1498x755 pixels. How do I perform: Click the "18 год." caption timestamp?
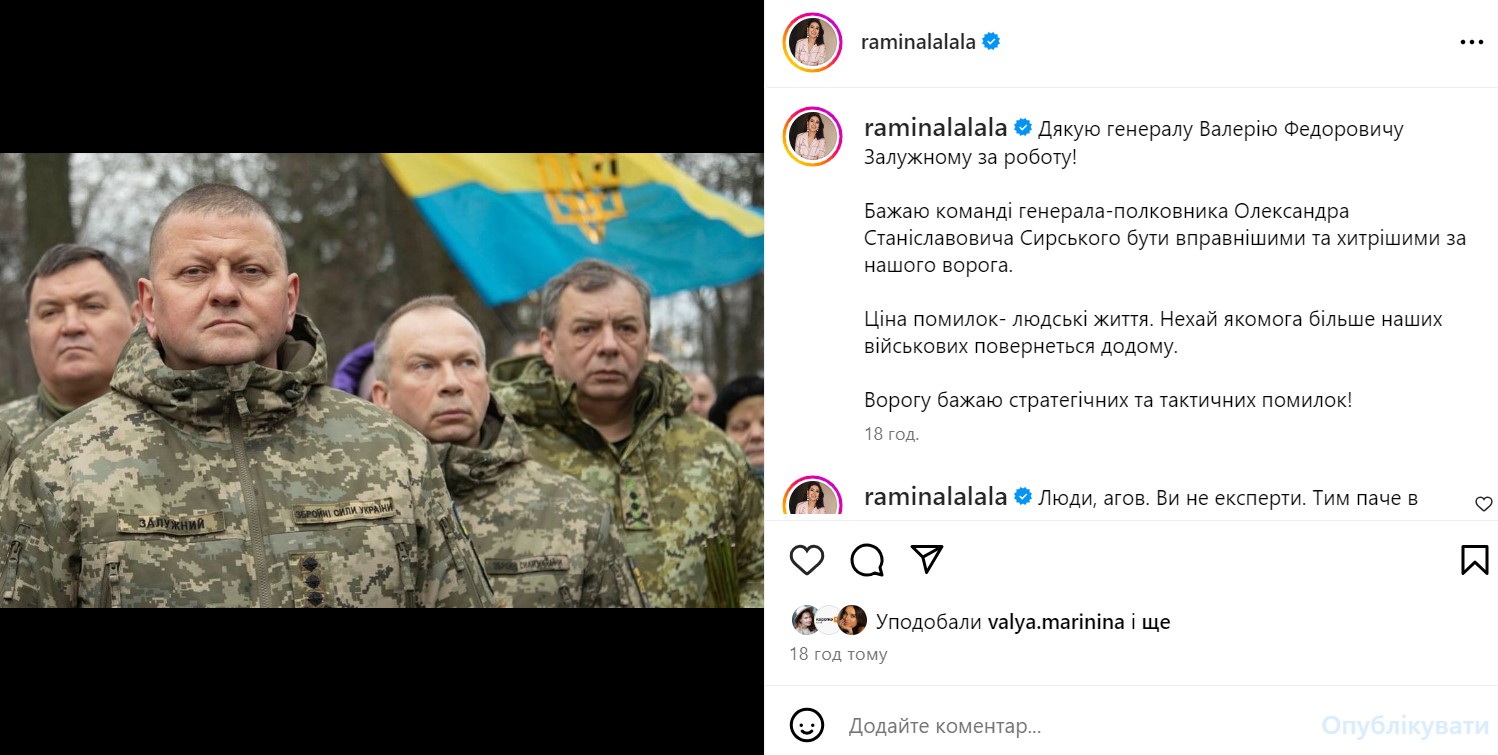click(x=891, y=434)
